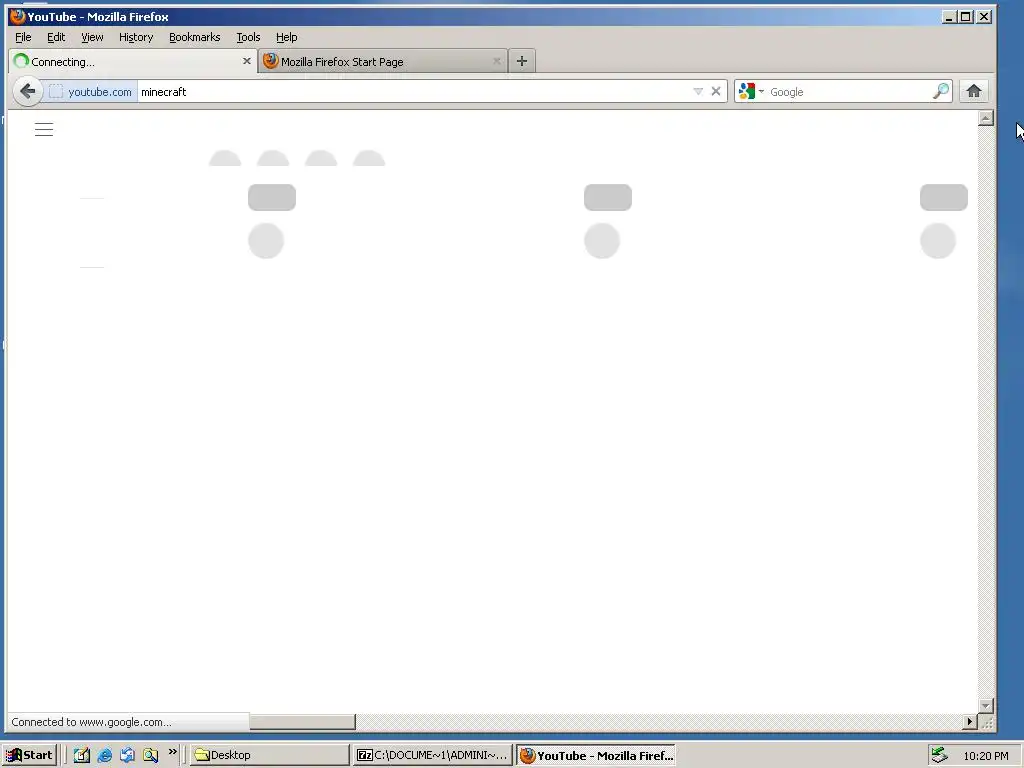Image resolution: width=1024 pixels, height=768 pixels.
Task: Stop loading with the address bar X
Action: [x=716, y=91]
